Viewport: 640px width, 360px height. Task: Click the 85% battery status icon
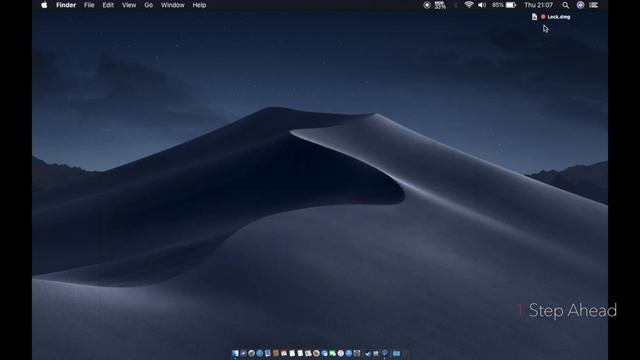[504, 5]
